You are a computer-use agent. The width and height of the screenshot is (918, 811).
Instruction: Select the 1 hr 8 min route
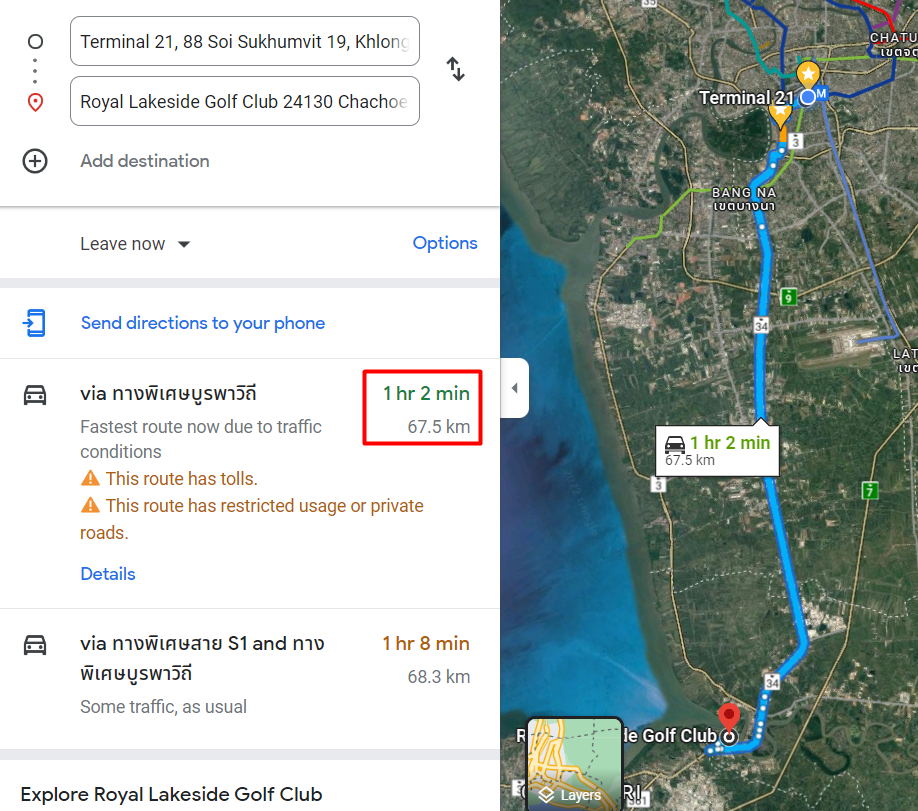coord(249,679)
